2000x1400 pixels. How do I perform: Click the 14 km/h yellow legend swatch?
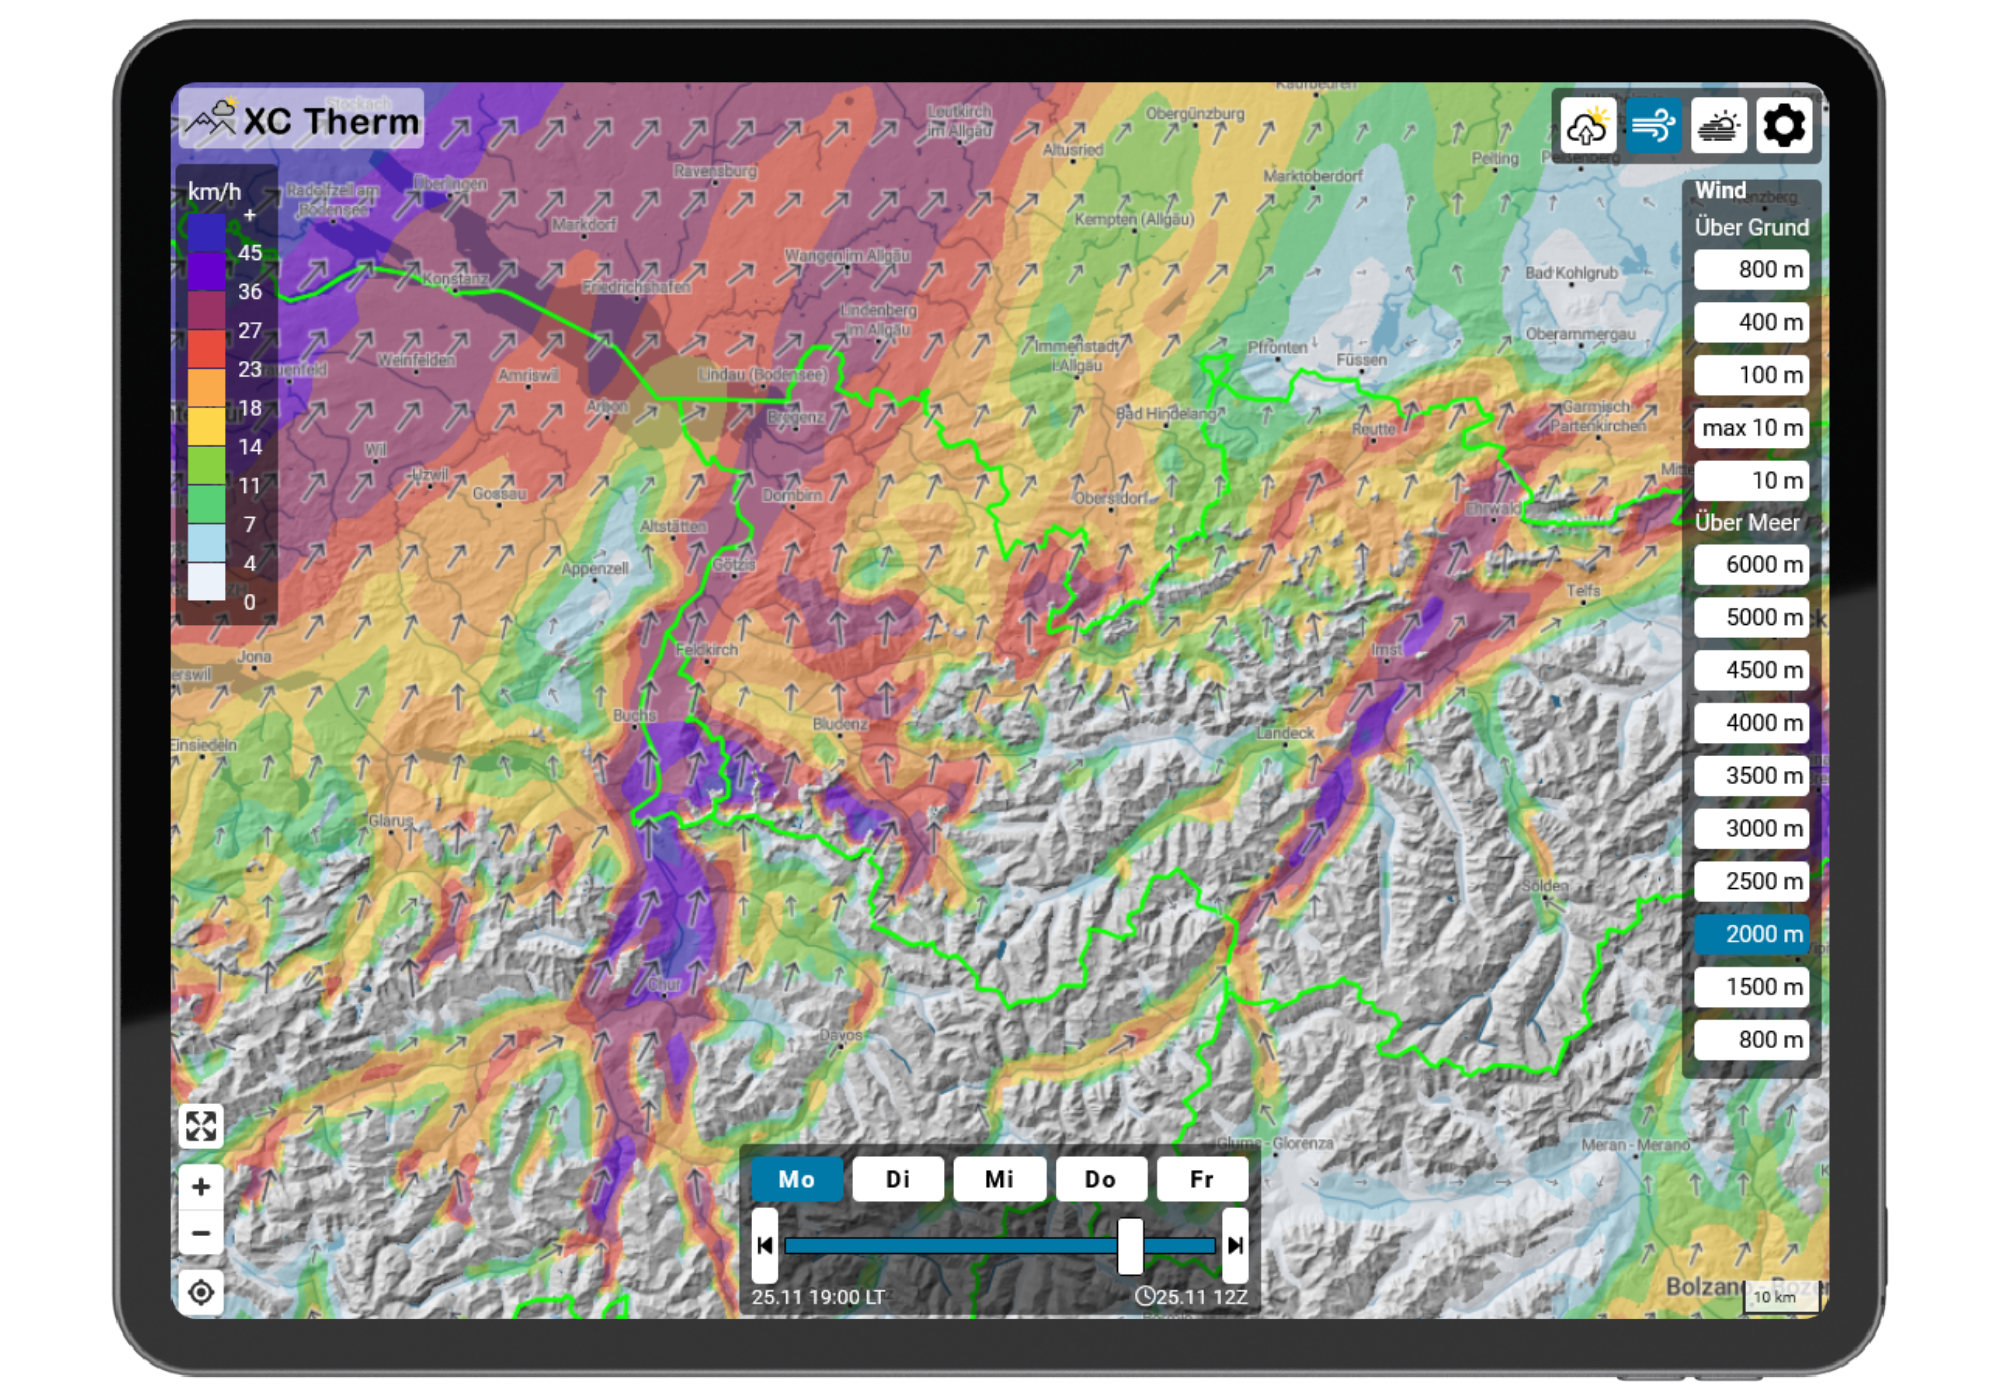point(207,427)
